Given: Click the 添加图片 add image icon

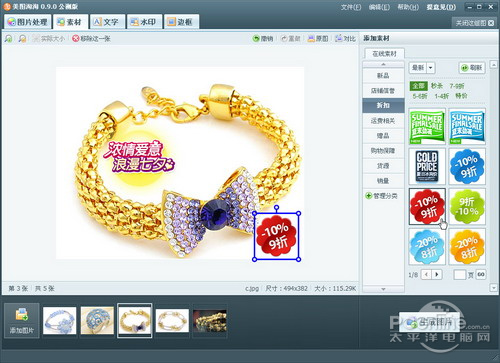Looking at the screenshot, I should pos(22,314).
